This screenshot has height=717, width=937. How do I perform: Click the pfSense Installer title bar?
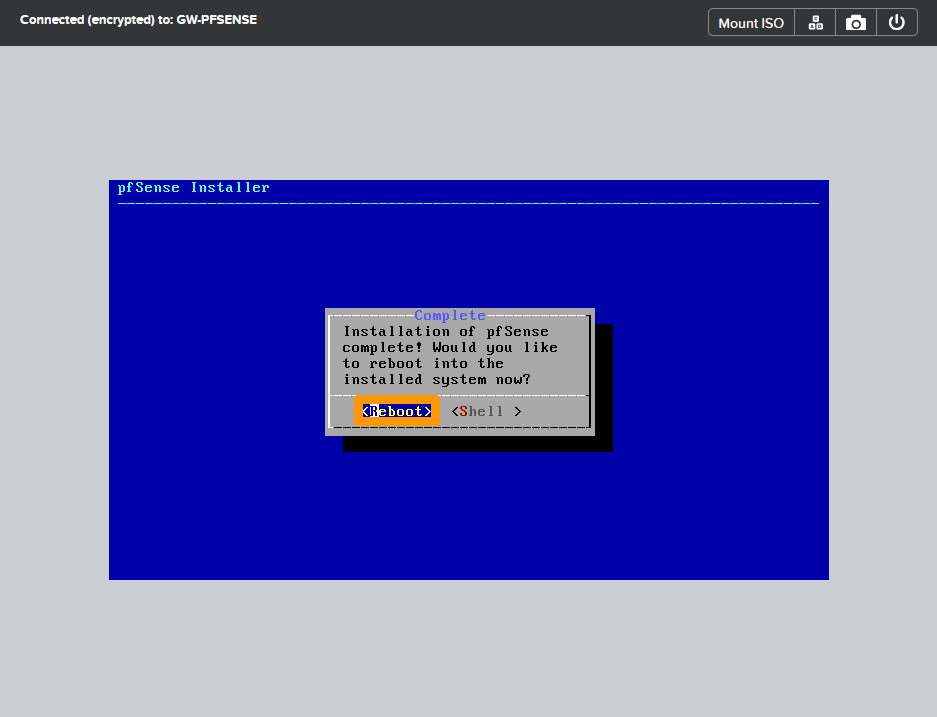[x=193, y=187]
